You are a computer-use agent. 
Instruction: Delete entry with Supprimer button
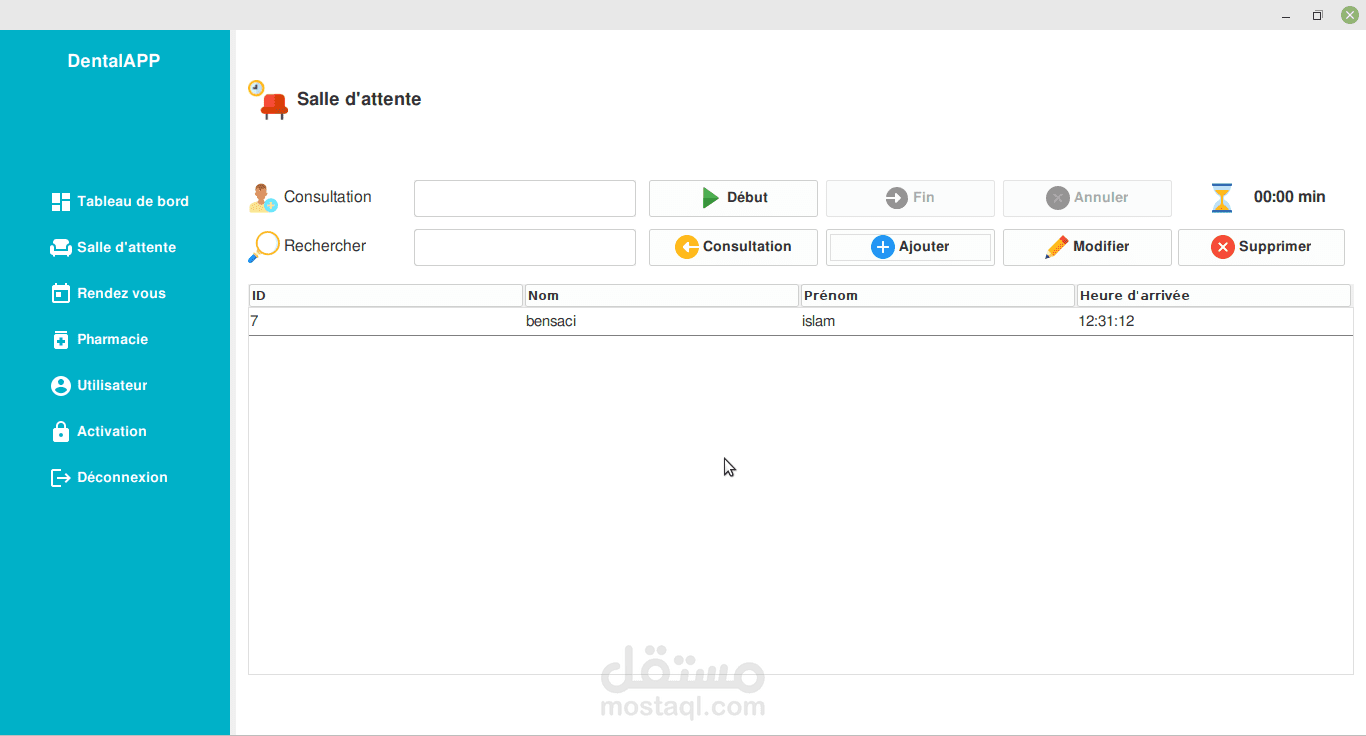coord(1261,247)
